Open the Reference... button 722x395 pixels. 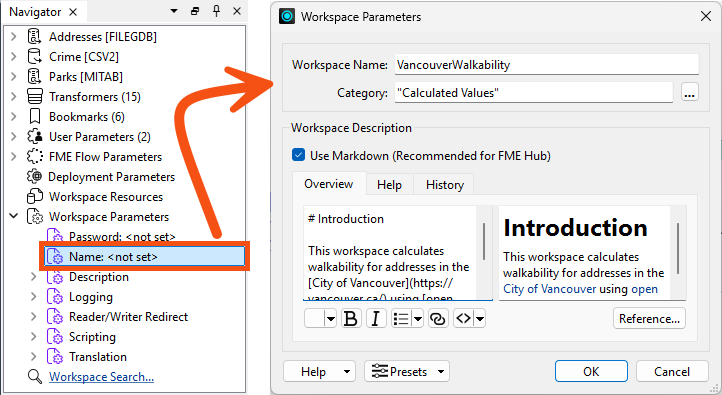[x=649, y=319]
